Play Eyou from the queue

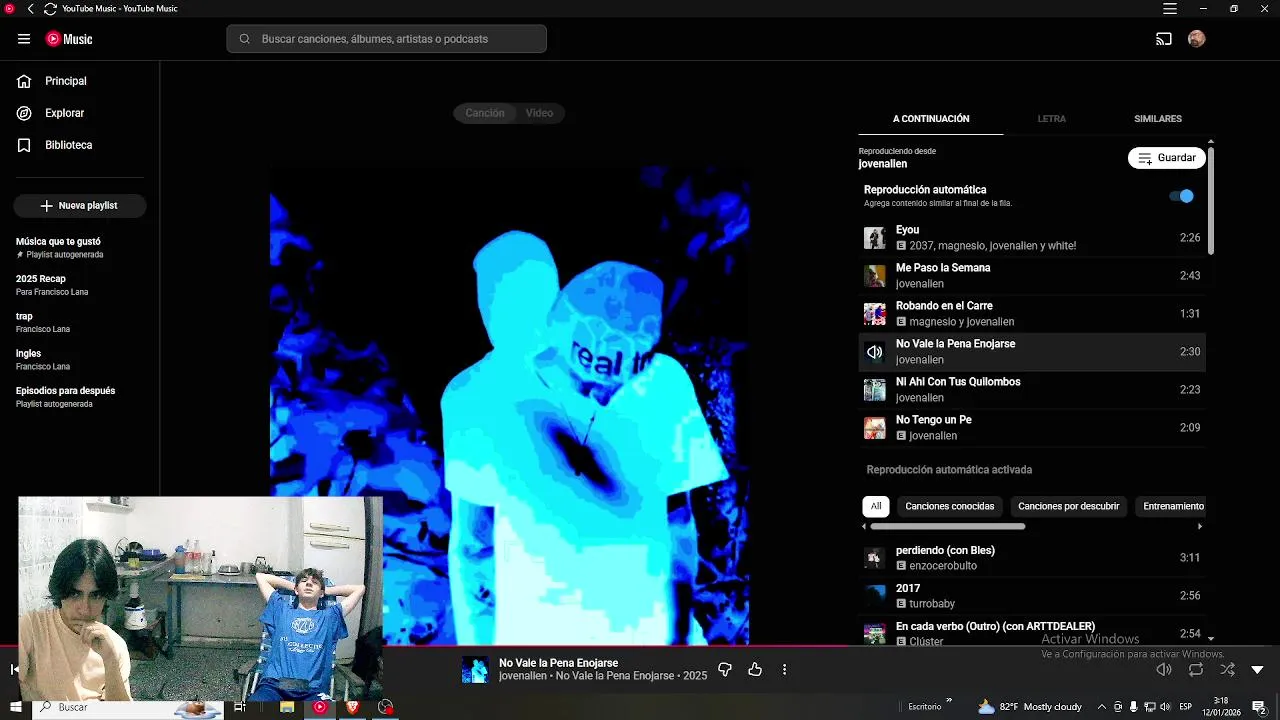click(1032, 238)
